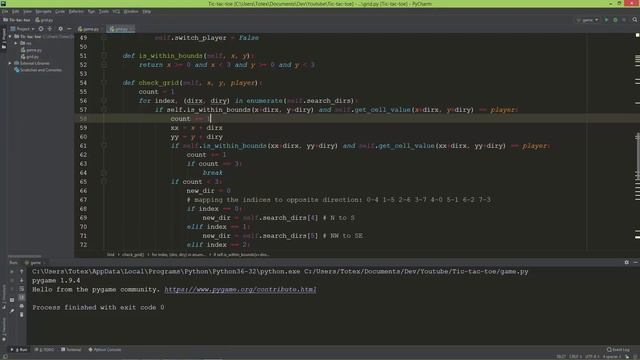Image resolution: width=640 pixels, height=360 pixels.
Task: Click the collapse-all icon in the Project panel
Action: tap(50, 29)
